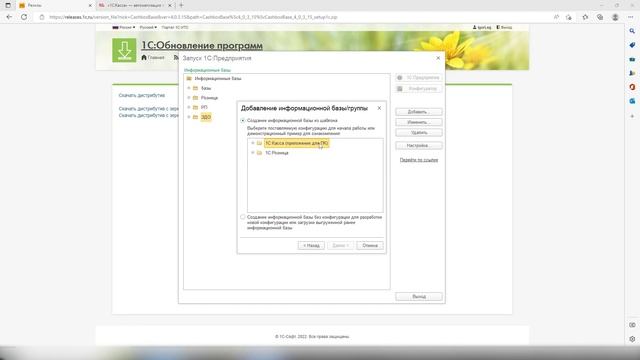Open the Collections icon
The width and height of the screenshot is (640, 360).
pos(600,17)
